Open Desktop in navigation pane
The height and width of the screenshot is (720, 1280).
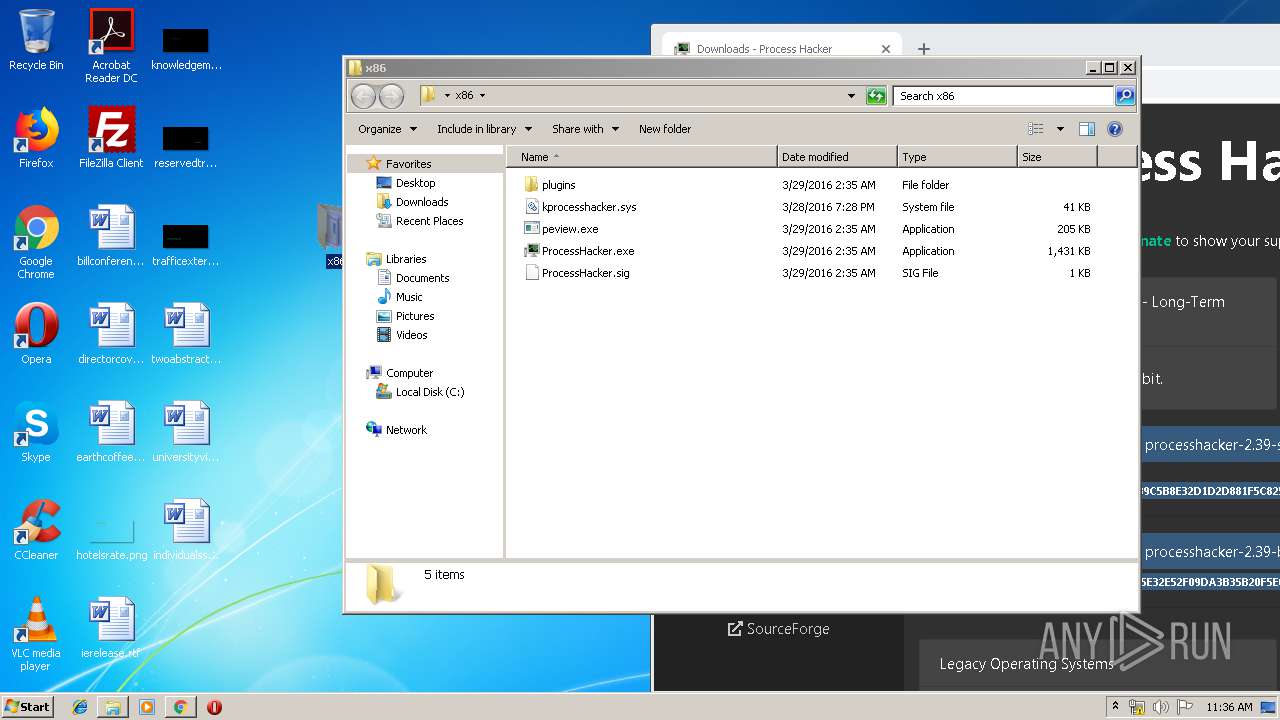[415, 183]
